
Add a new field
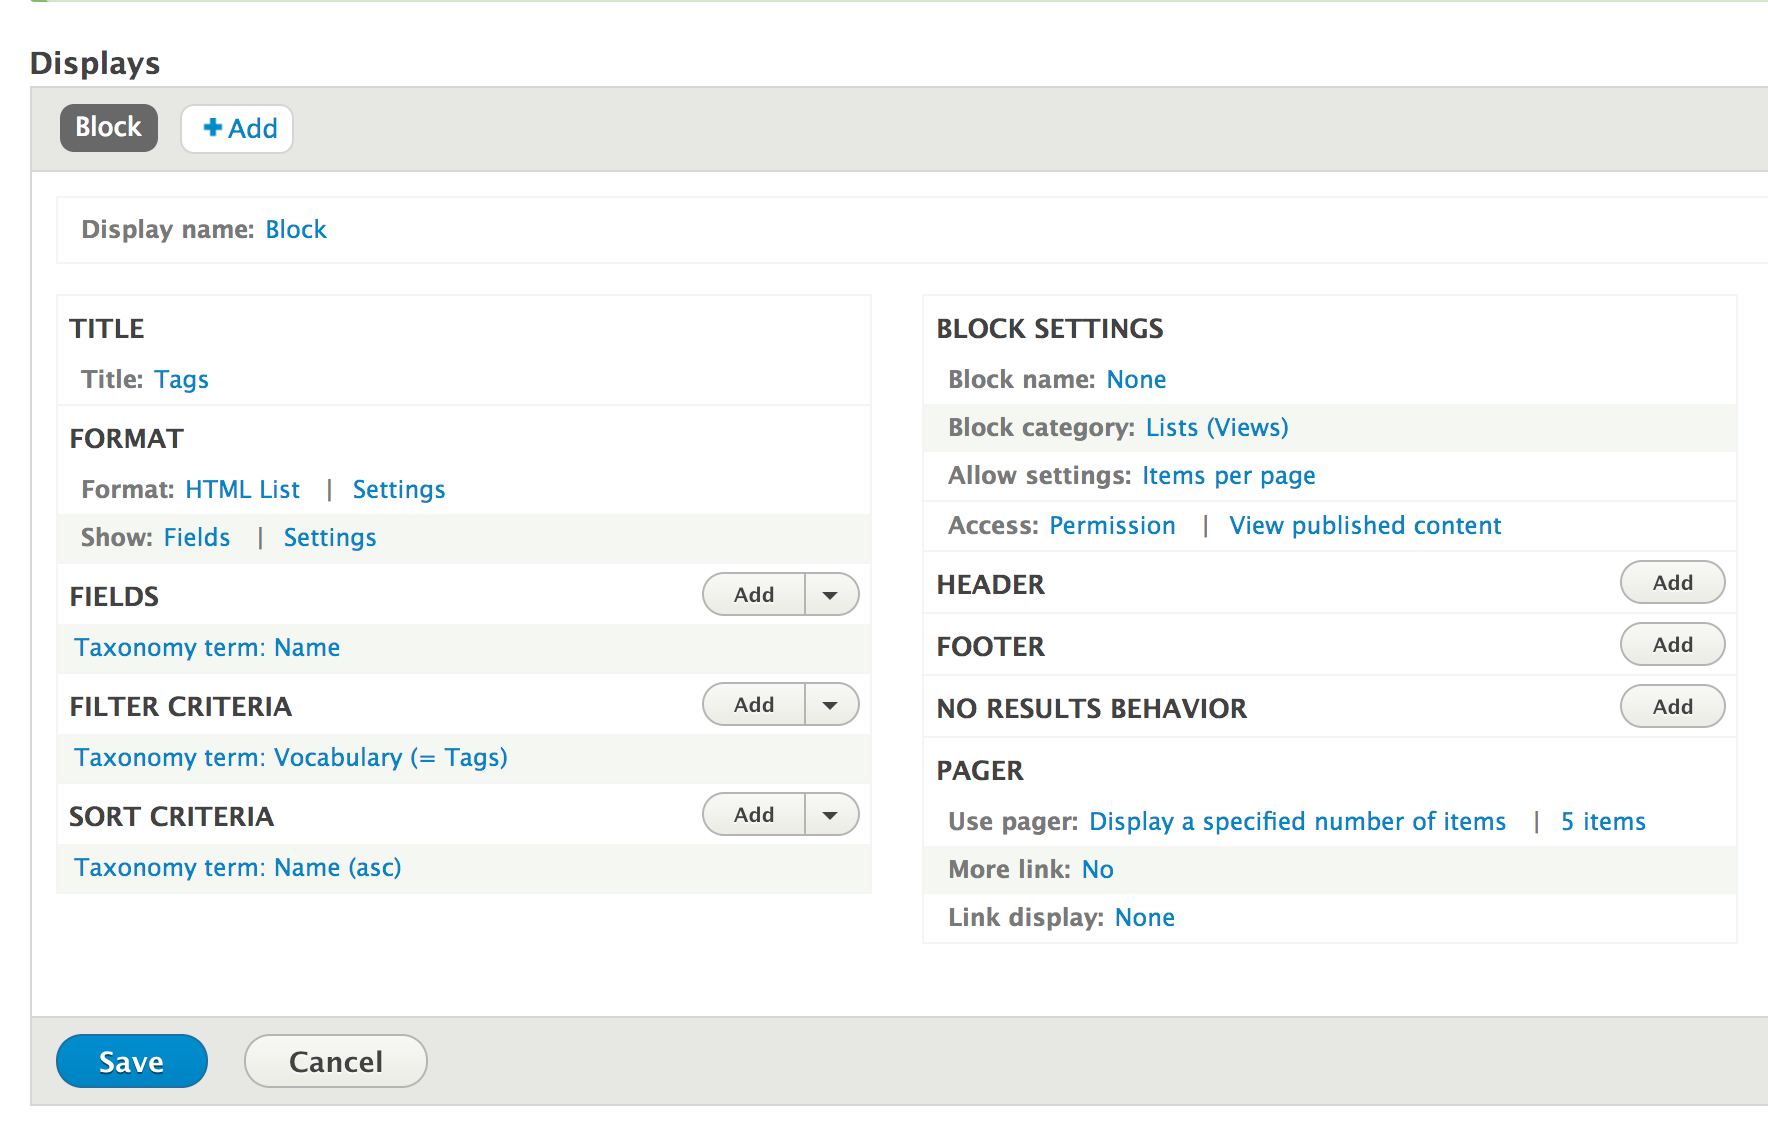(754, 595)
